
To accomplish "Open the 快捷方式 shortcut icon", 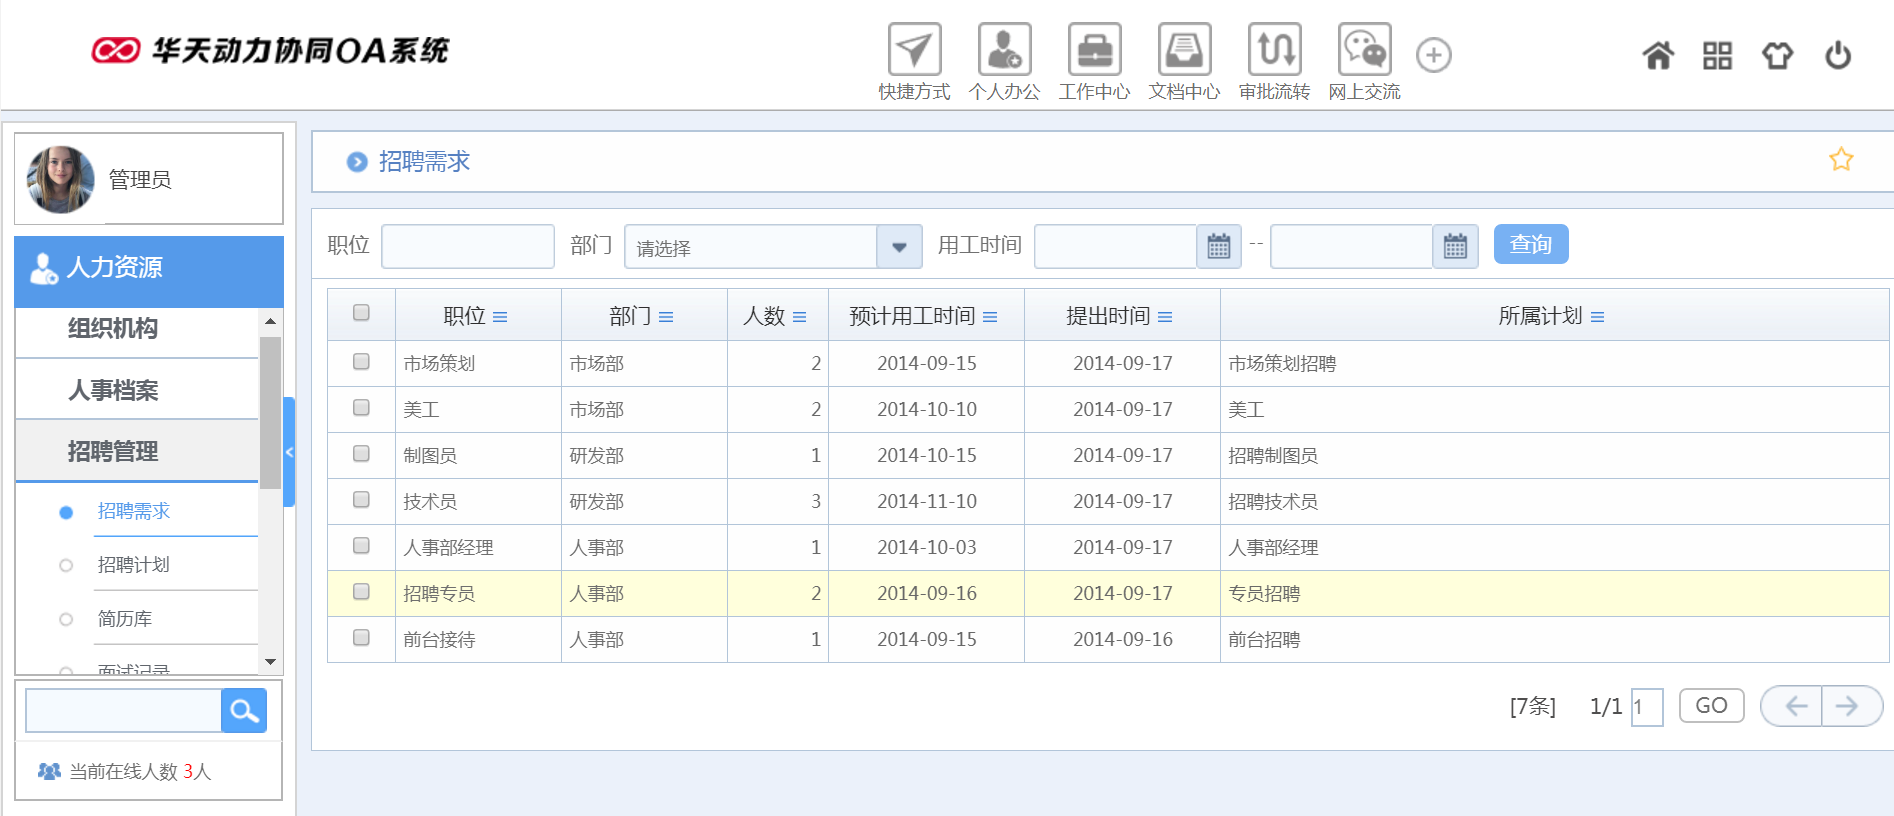I will point(914,50).
